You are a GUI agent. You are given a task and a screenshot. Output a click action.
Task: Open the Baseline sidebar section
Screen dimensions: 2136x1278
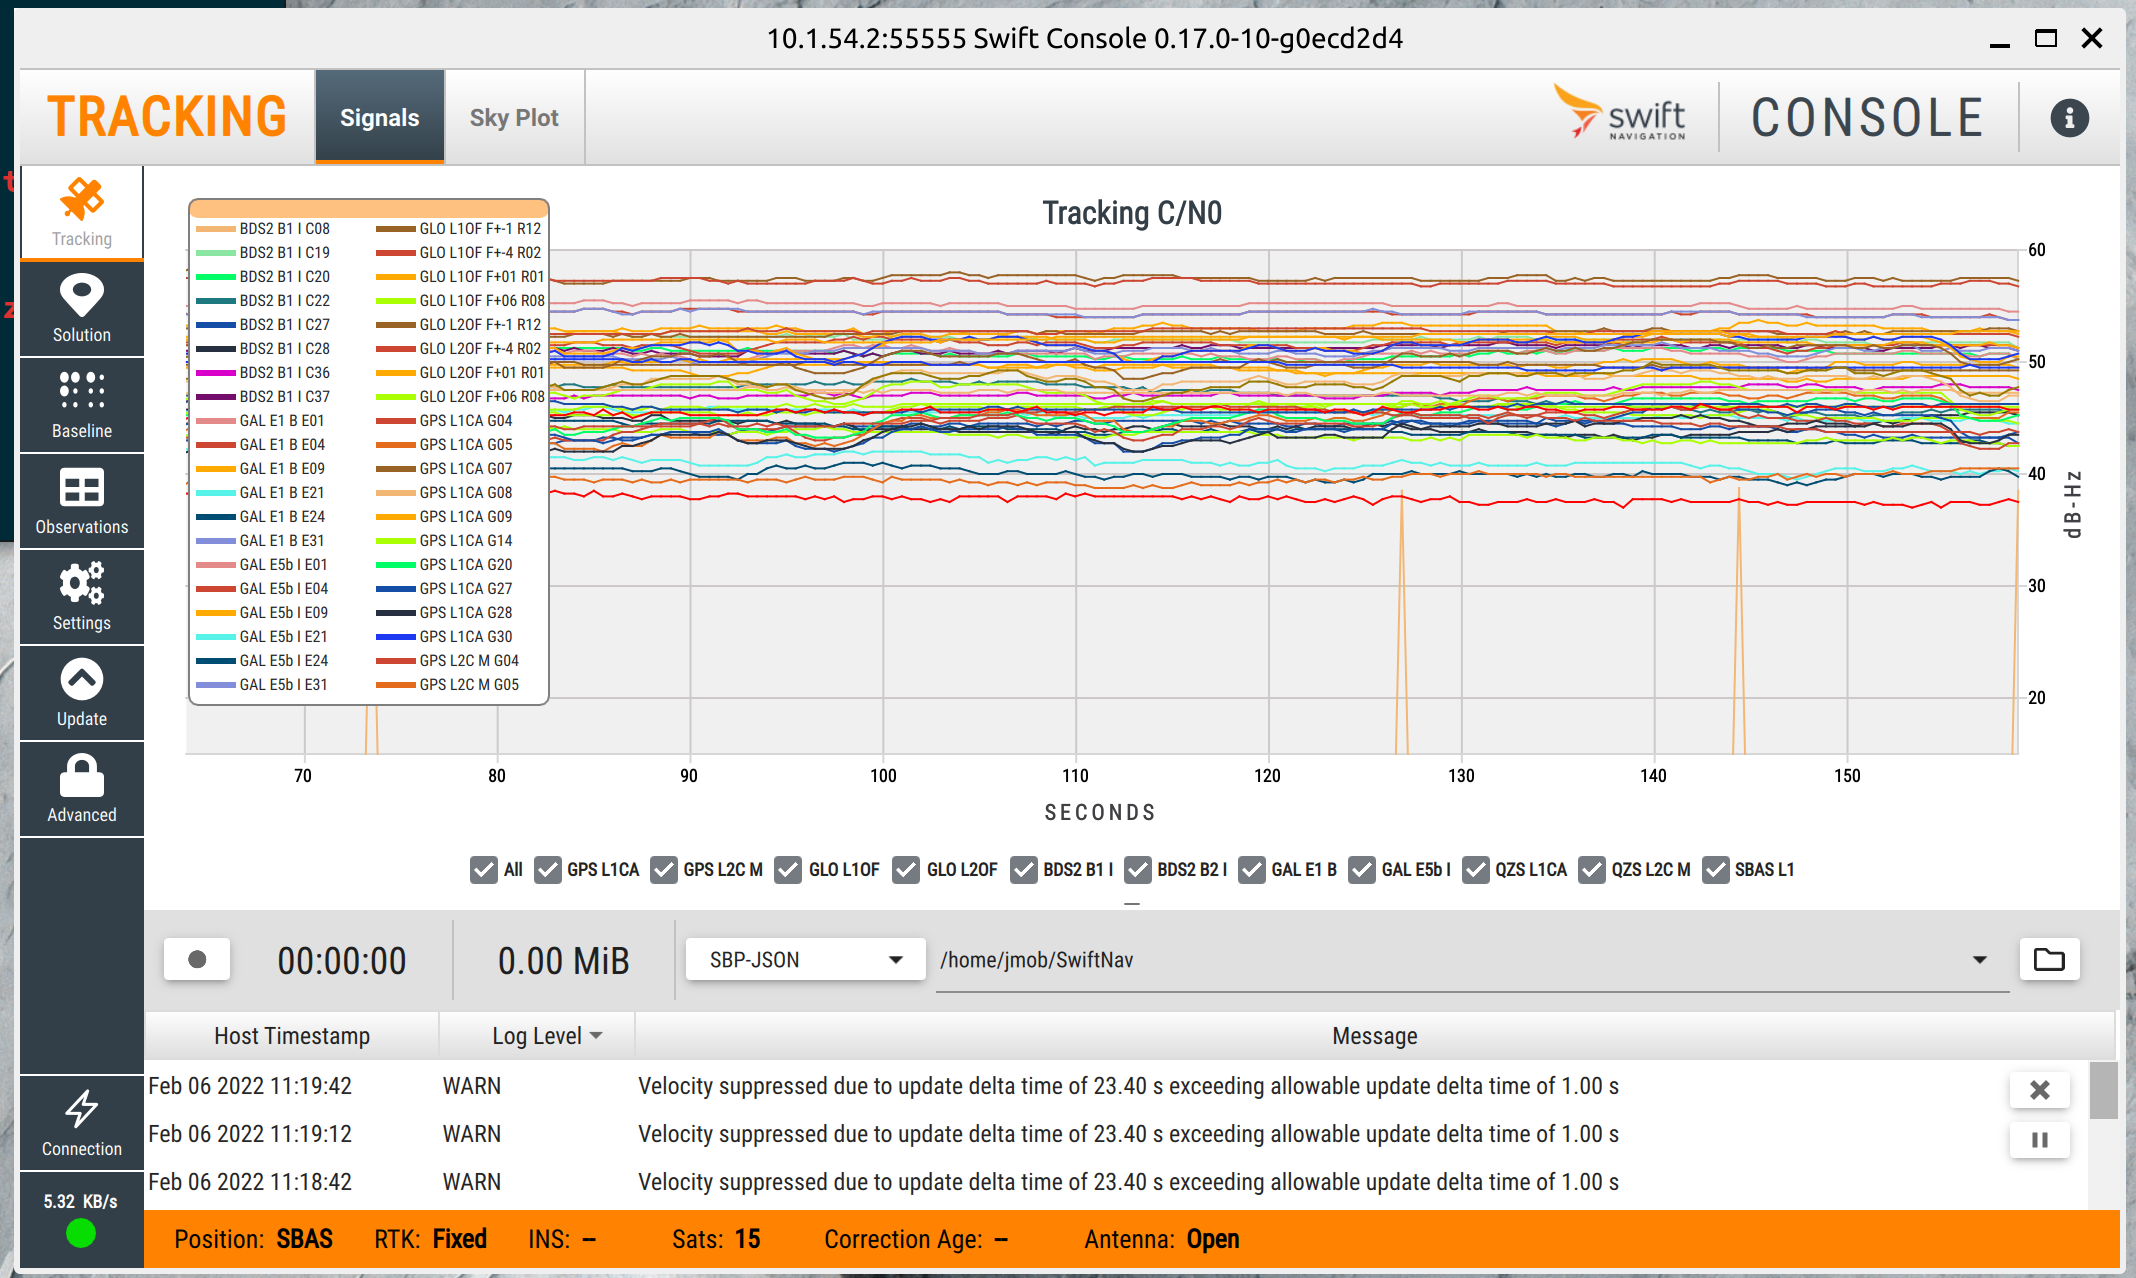click(82, 405)
